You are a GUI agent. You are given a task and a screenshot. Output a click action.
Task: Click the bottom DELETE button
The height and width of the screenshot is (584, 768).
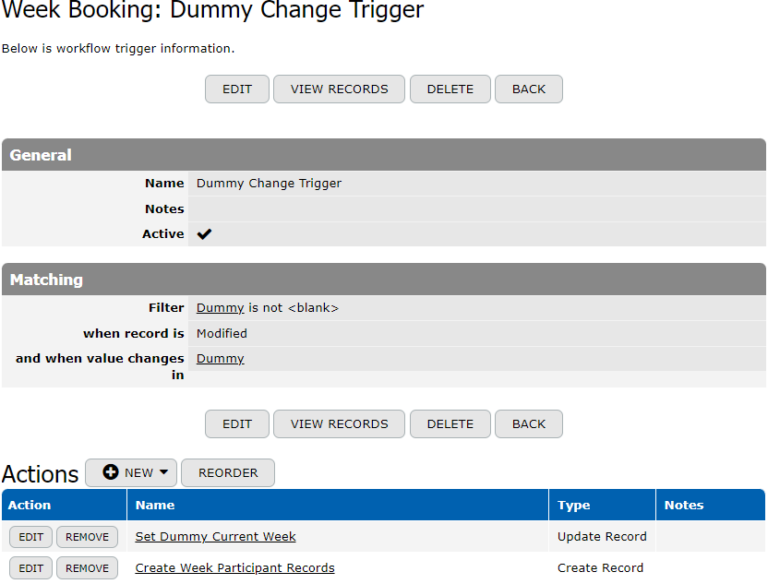pos(450,424)
